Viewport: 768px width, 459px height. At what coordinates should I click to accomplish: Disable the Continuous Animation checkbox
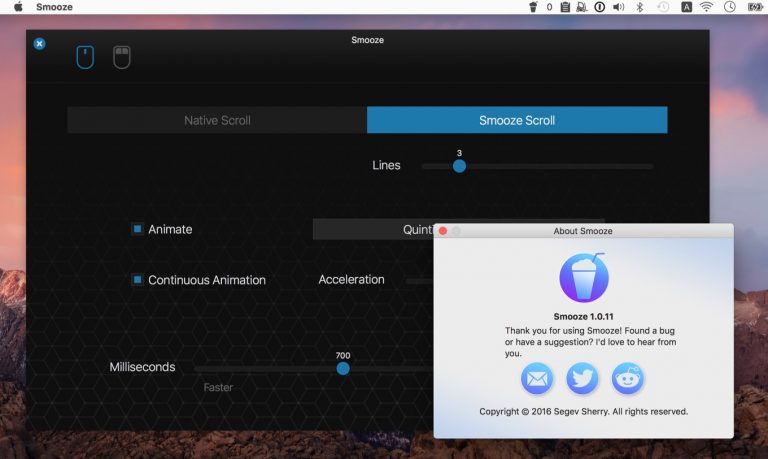point(138,280)
